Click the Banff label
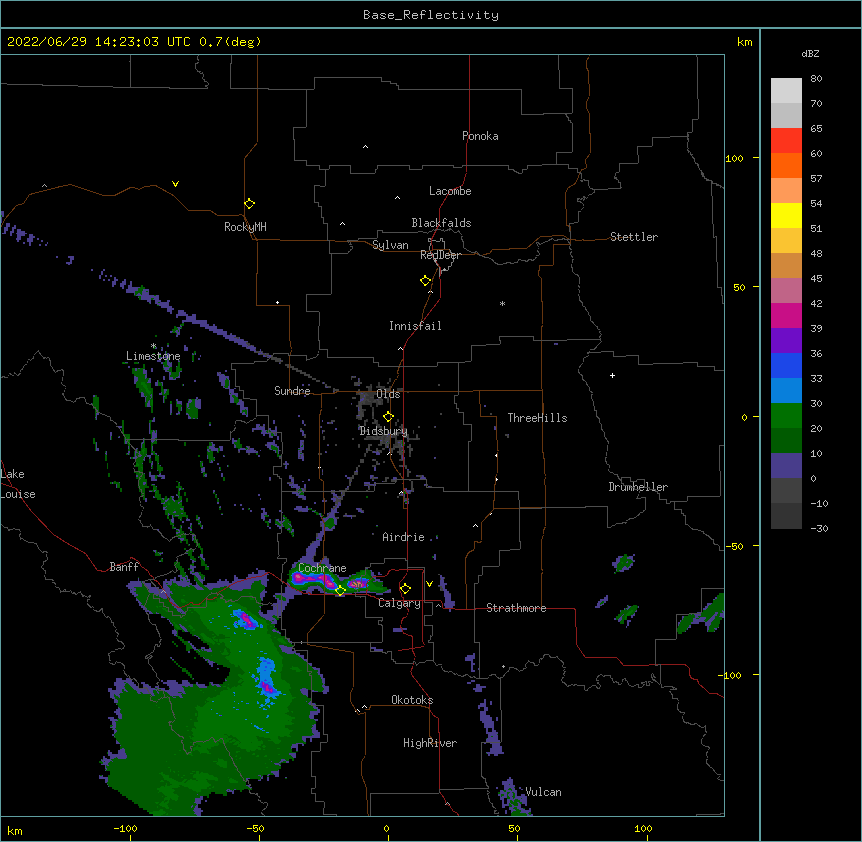The height and width of the screenshot is (842, 862). [124, 567]
